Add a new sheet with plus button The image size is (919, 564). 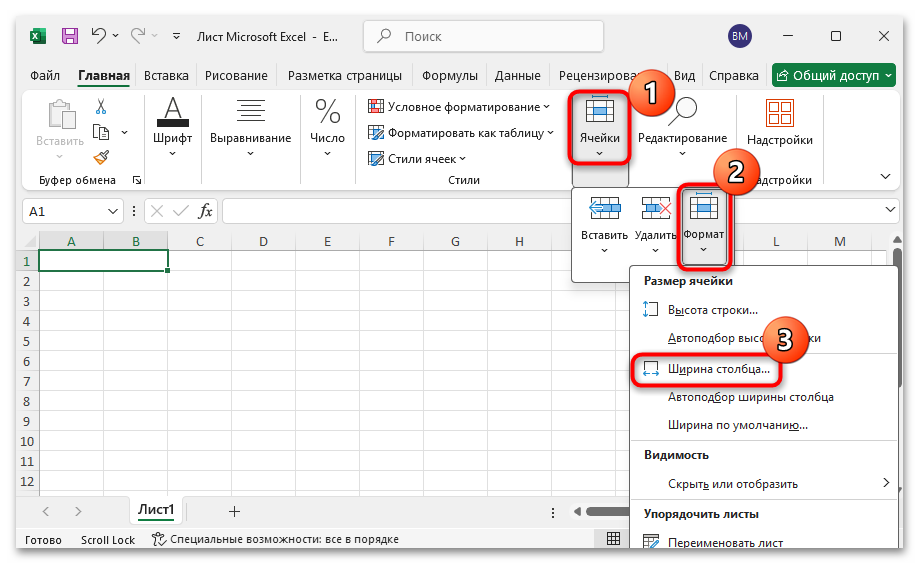(235, 511)
